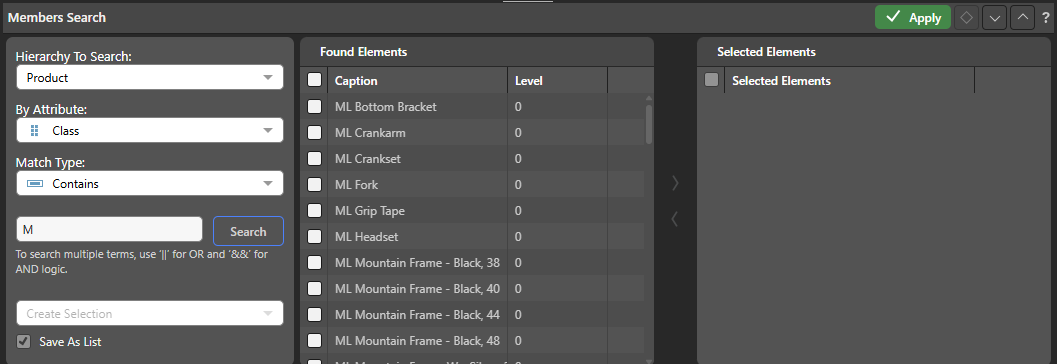Click the diamond icon next to Apply
Screen dimensions: 1057x364
pos(967,18)
